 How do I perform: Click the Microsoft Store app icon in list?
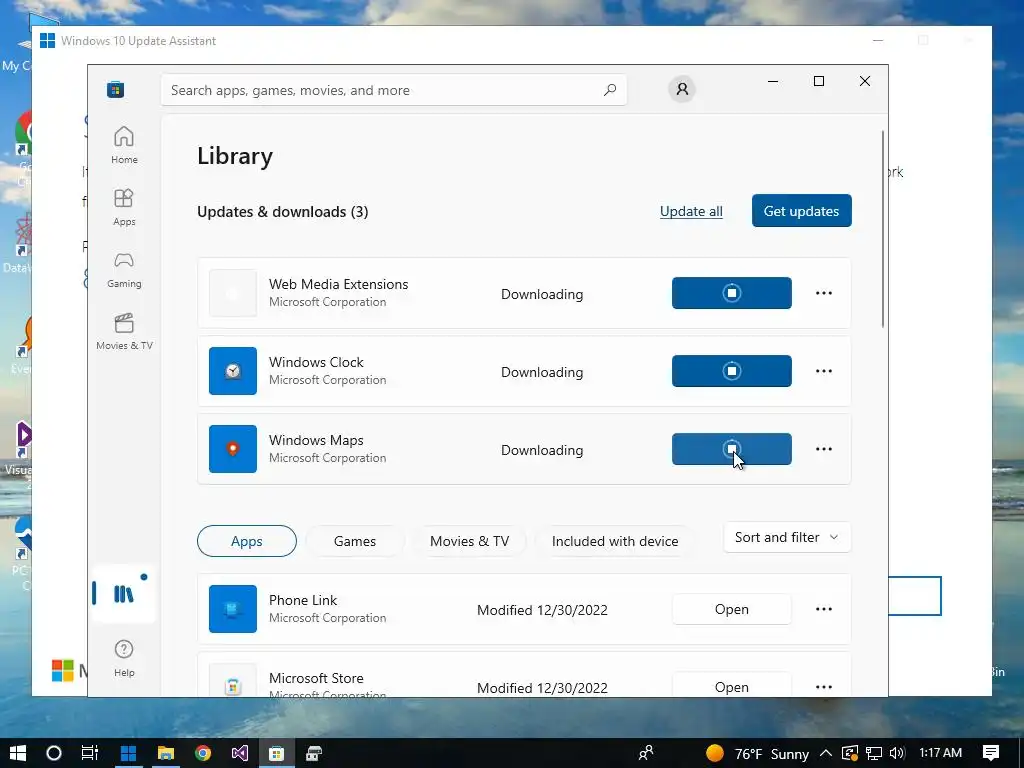tap(232, 680)
